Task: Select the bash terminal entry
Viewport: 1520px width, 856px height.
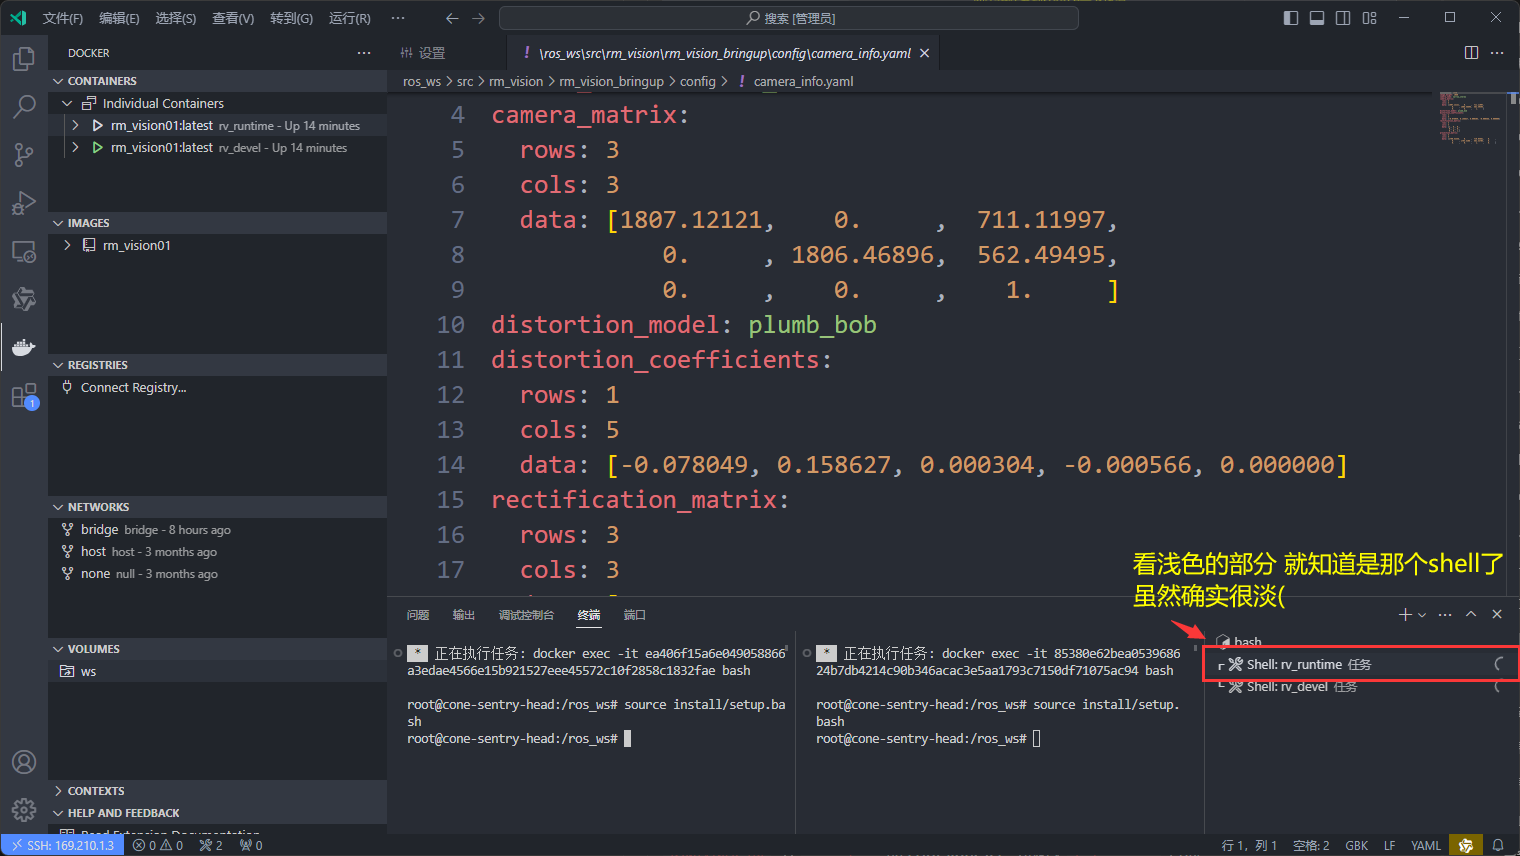Action: tap(1360, 642)
